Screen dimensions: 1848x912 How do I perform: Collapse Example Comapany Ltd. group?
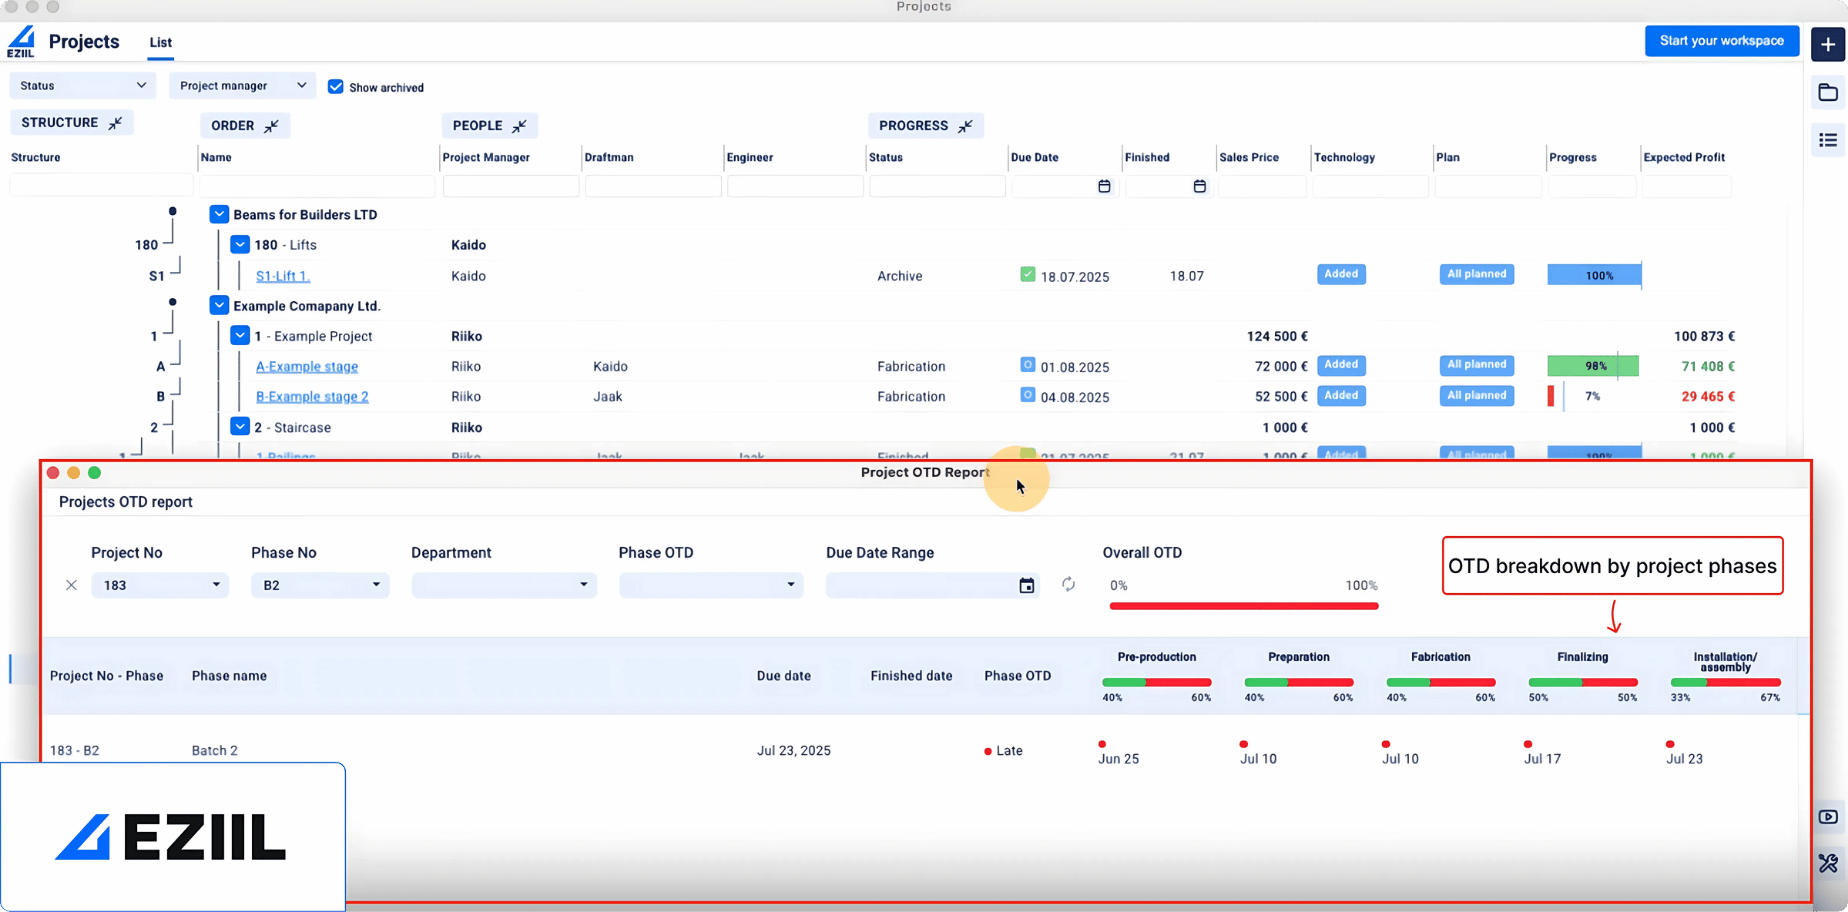[x=219, y=305]
